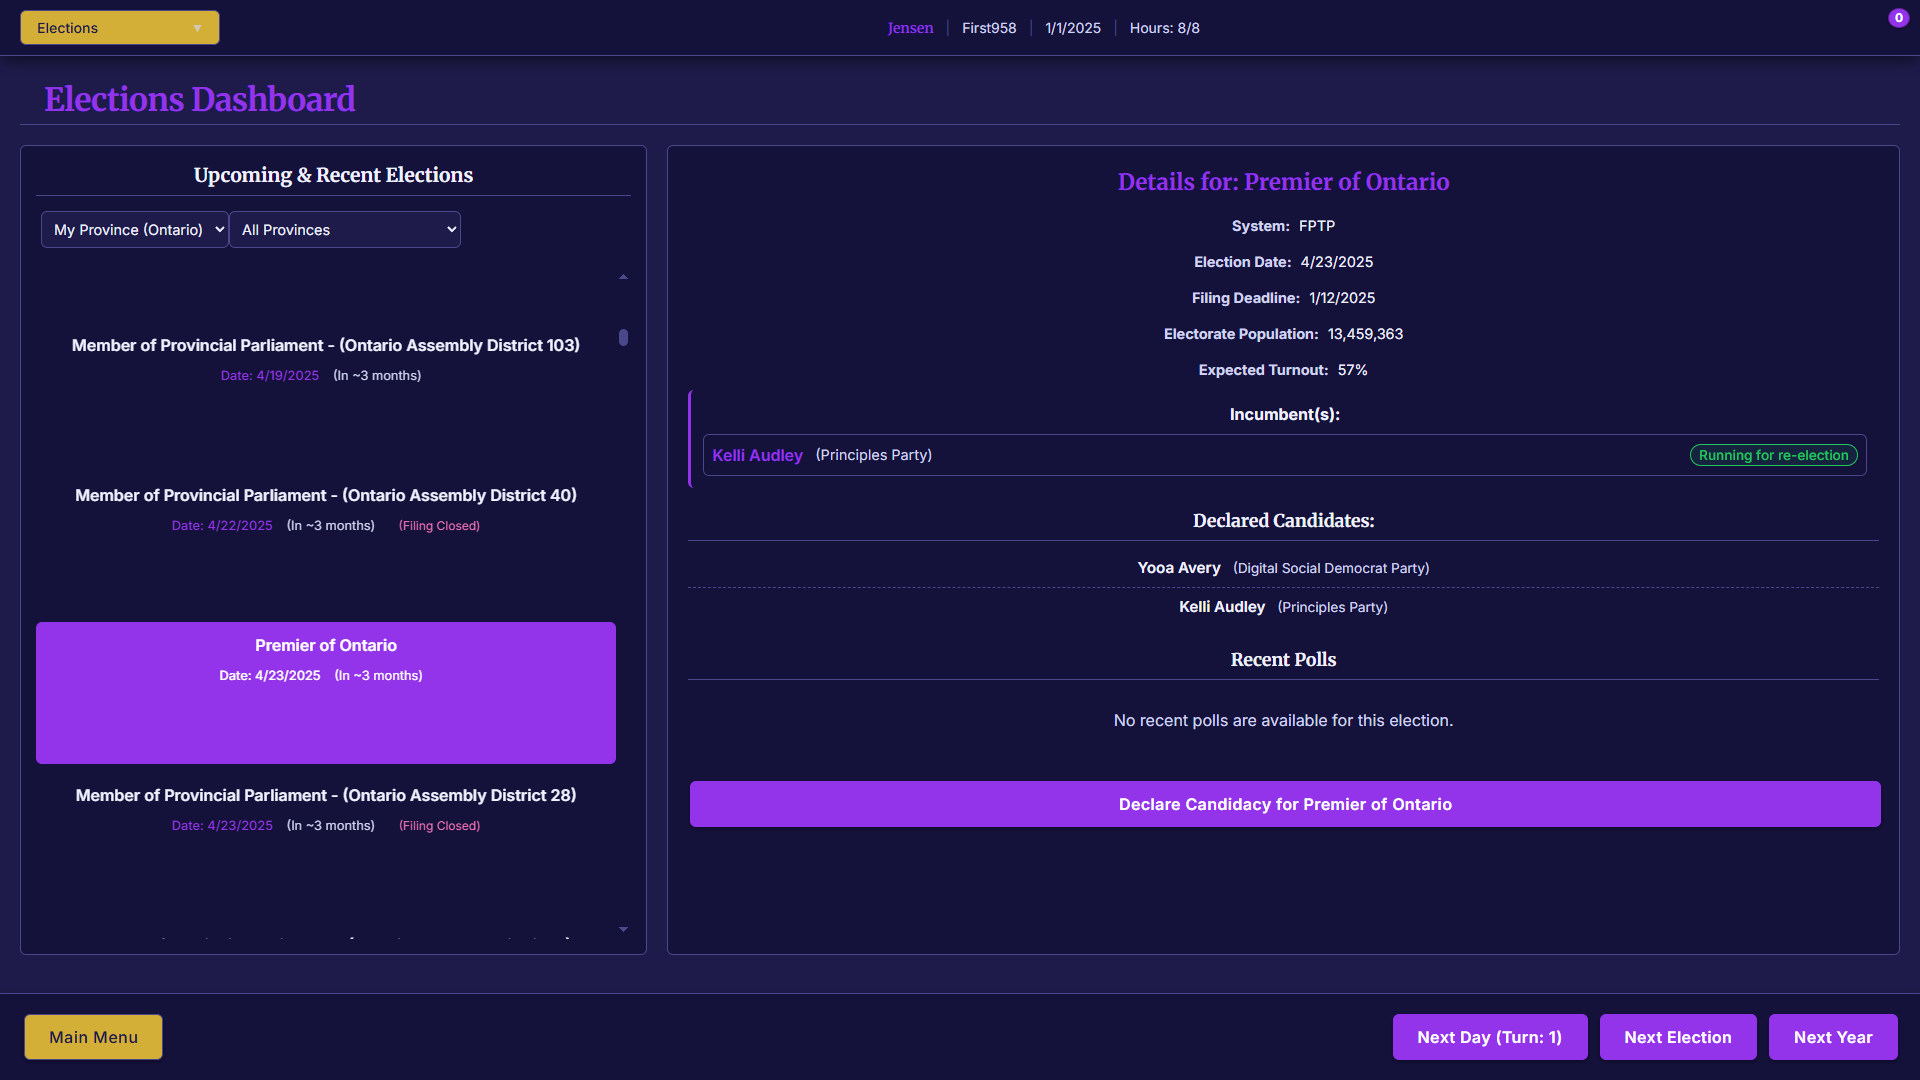This screenshot has height=1080, width=1920.
Task: Expand the All Provinces dropdown
Action: (345, 230)
